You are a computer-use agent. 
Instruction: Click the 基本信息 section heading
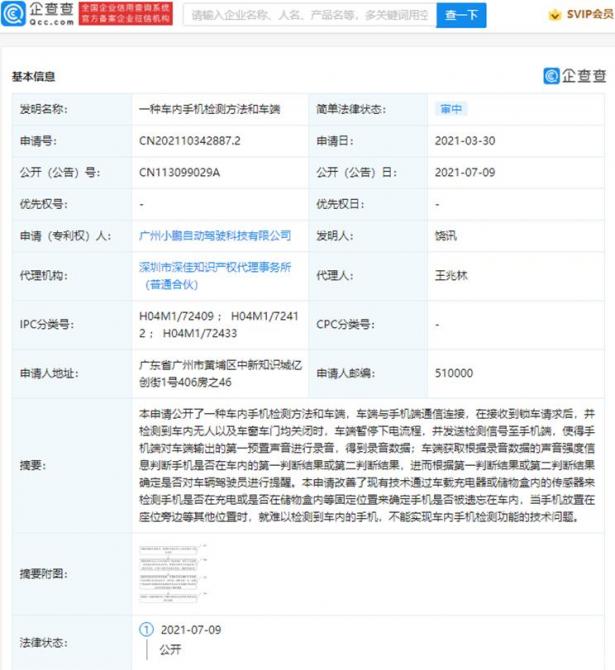pyautogui.click(x=33, y=76)
